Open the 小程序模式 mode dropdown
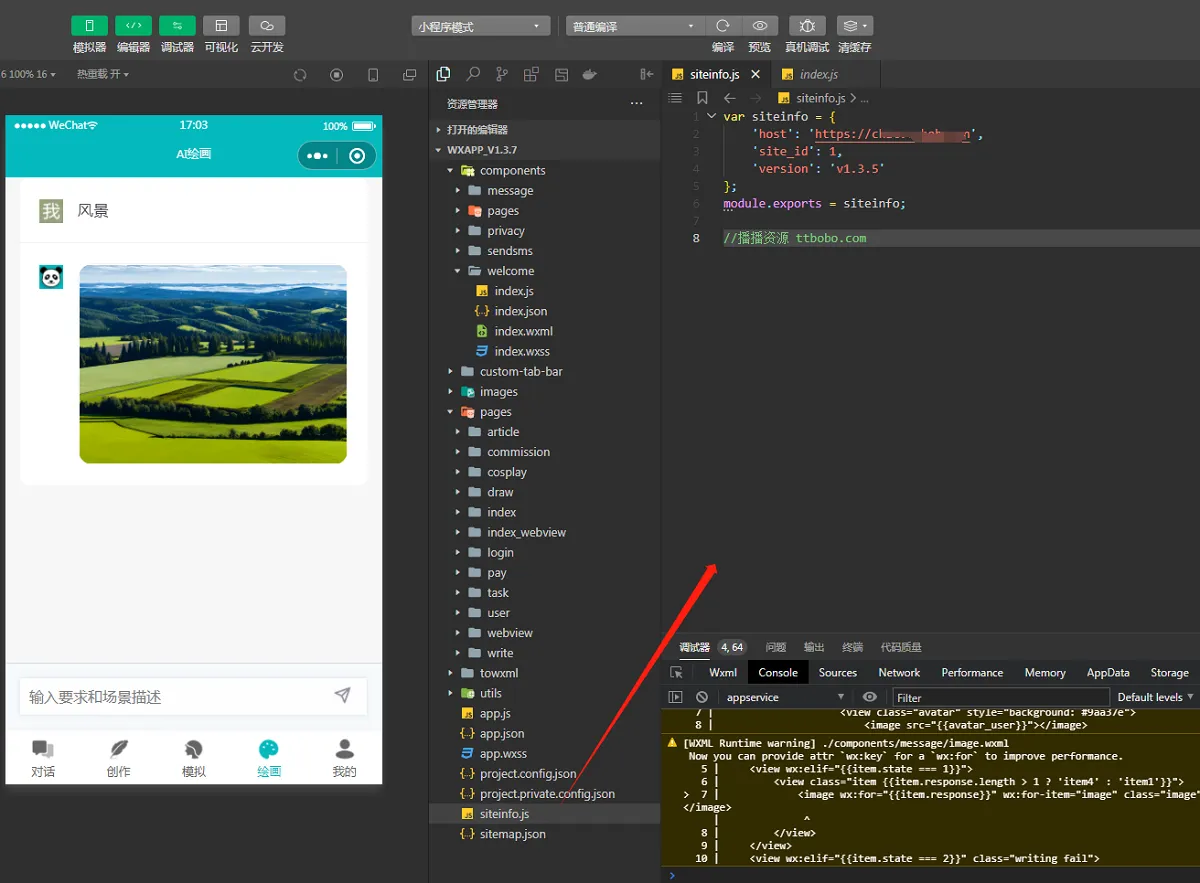1200x883 pixels. point(481,27)
